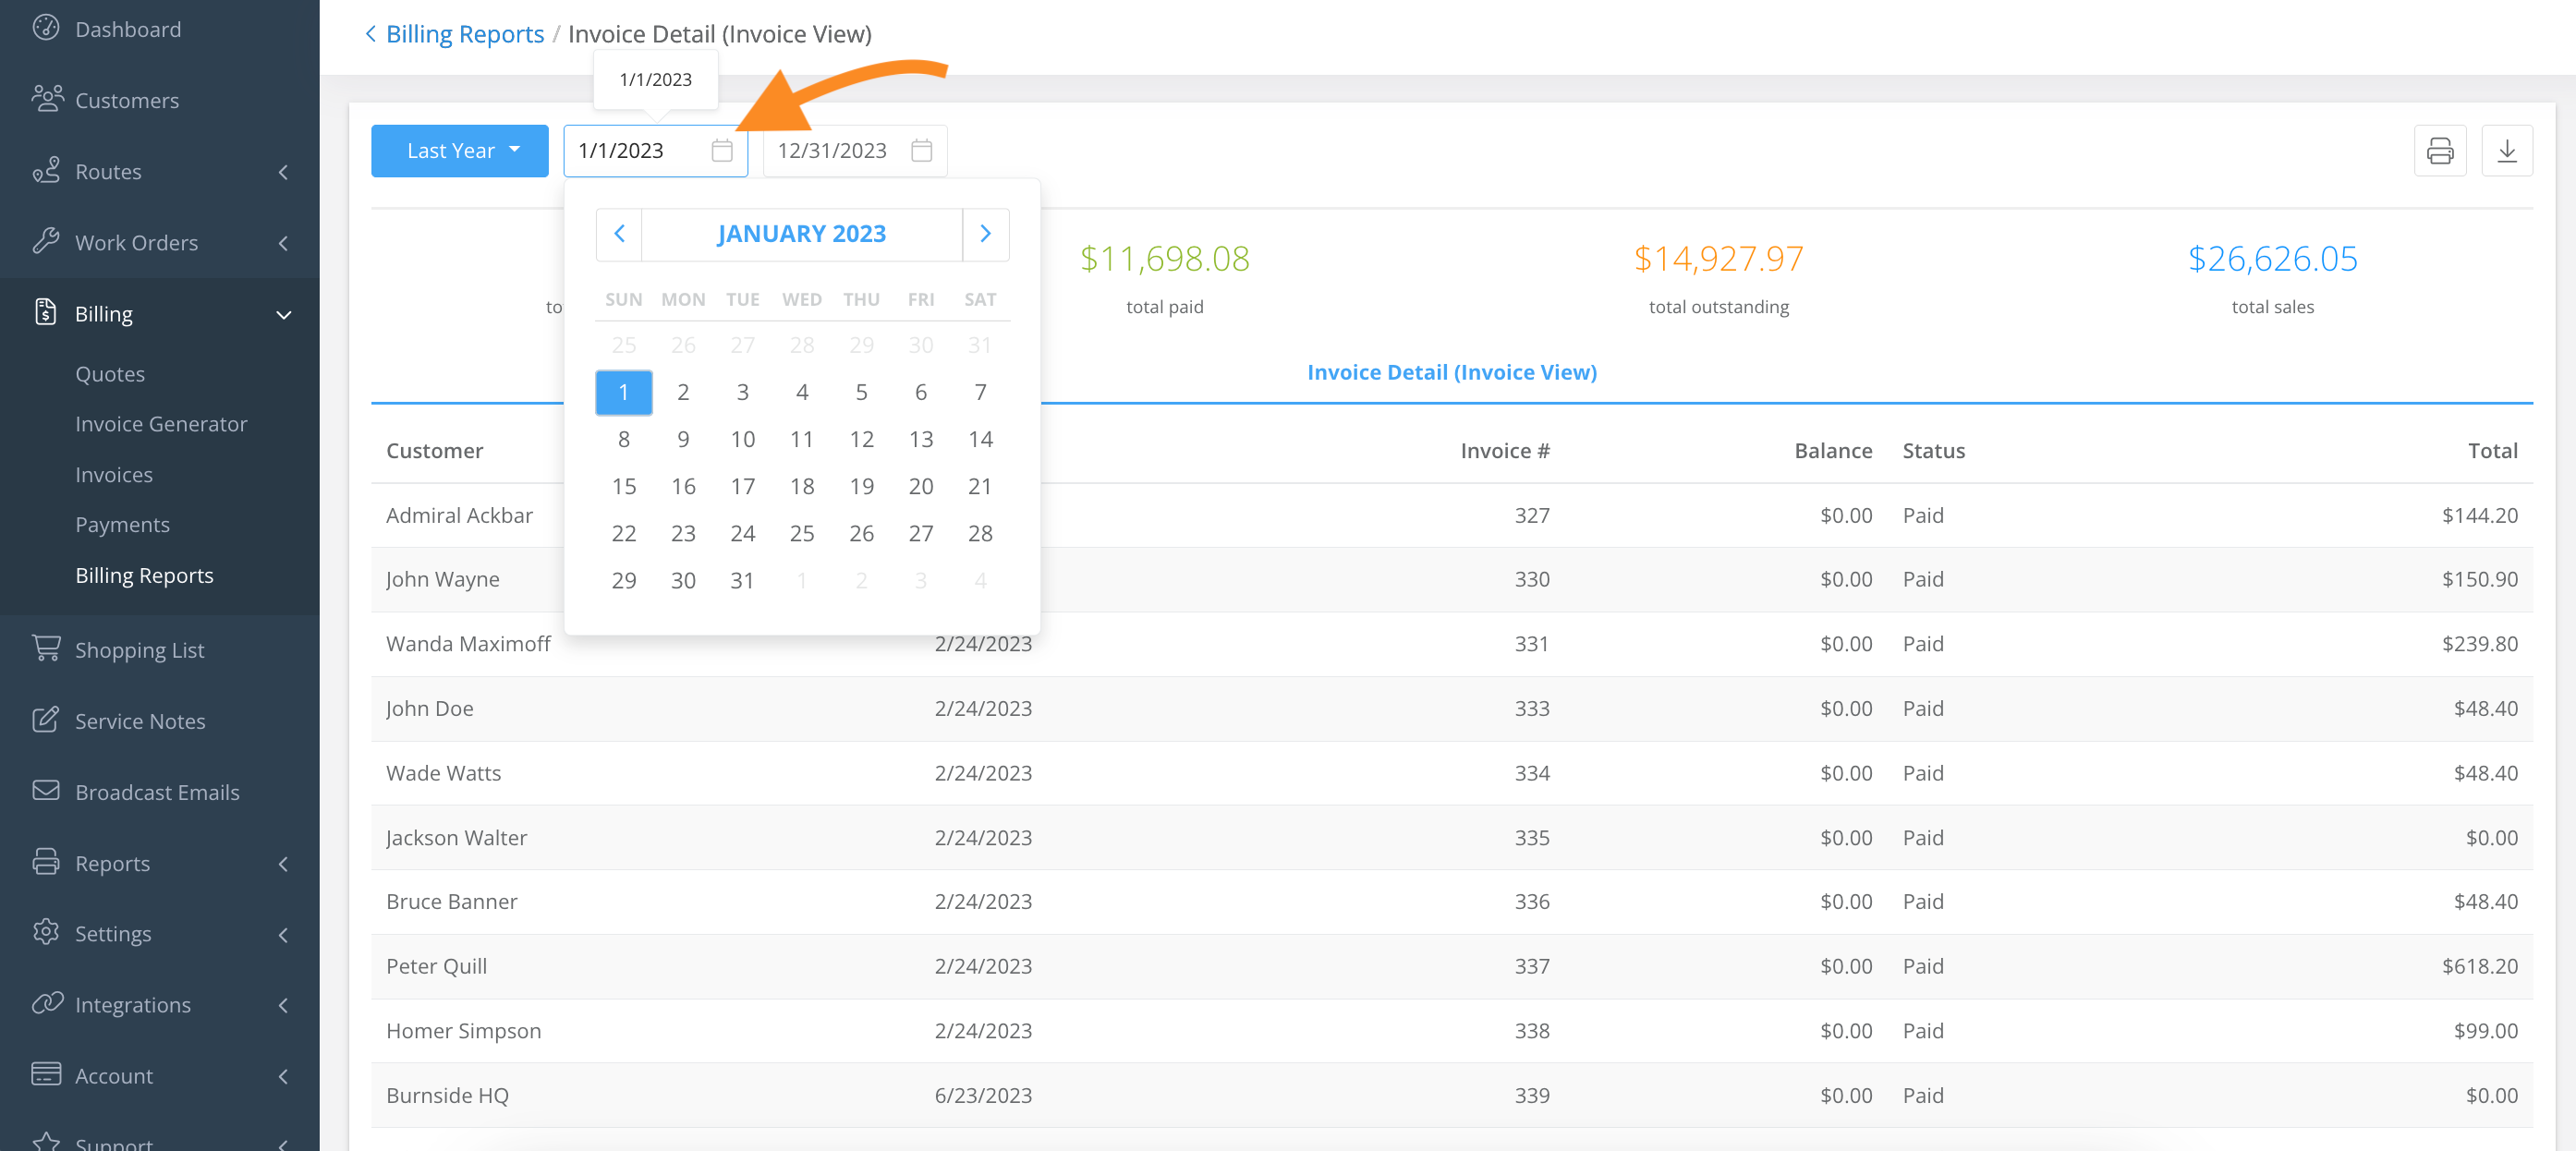2576x1151 pixels.
Task: Expand the Reports submenu chevron
Action: click(x=284, y=864)
